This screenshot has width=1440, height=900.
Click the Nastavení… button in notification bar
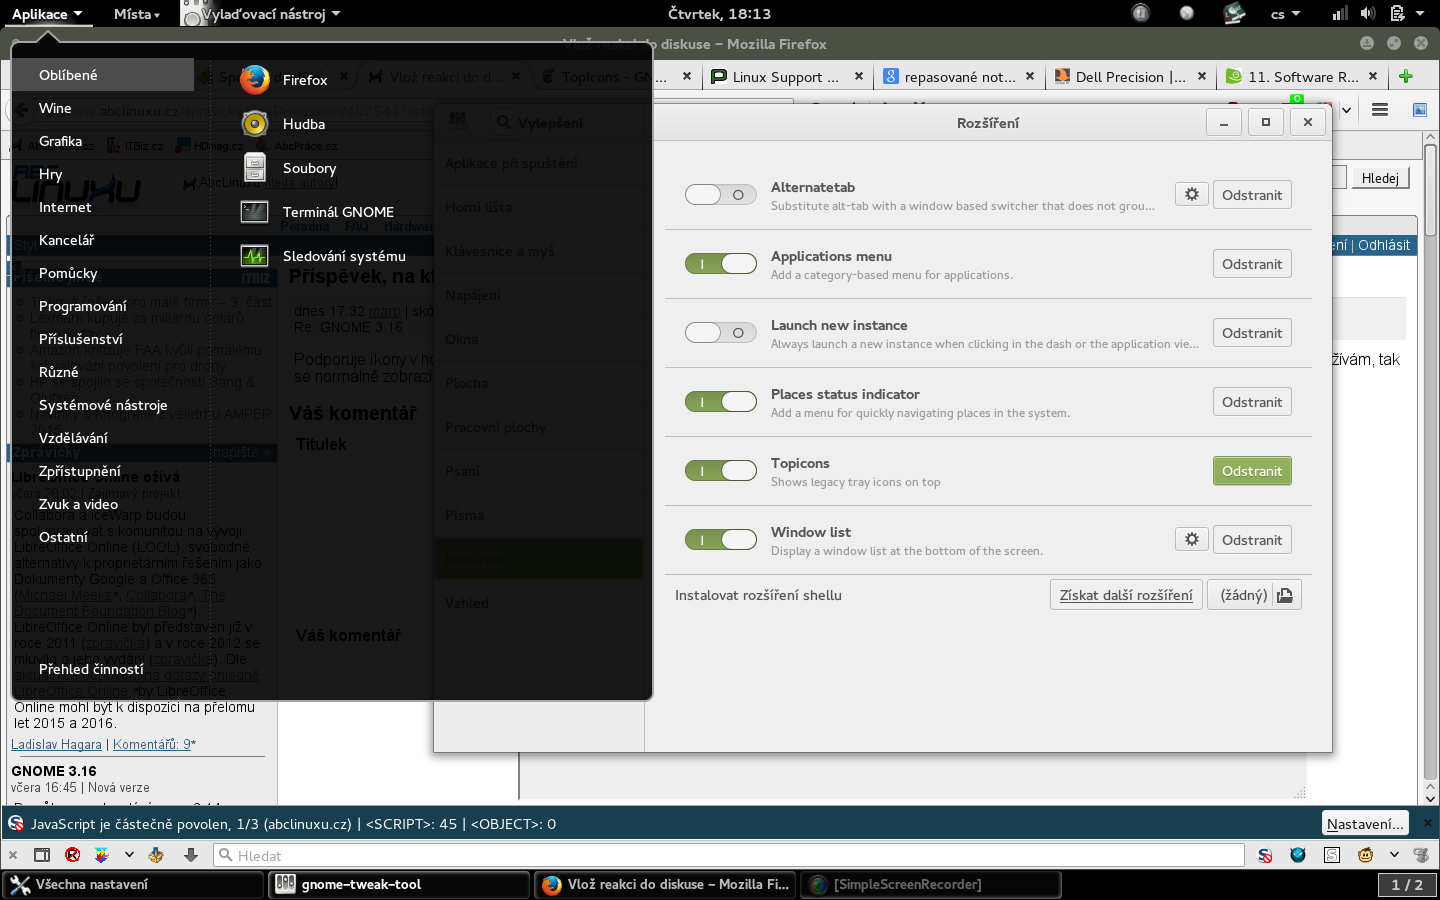point(1365,824)
